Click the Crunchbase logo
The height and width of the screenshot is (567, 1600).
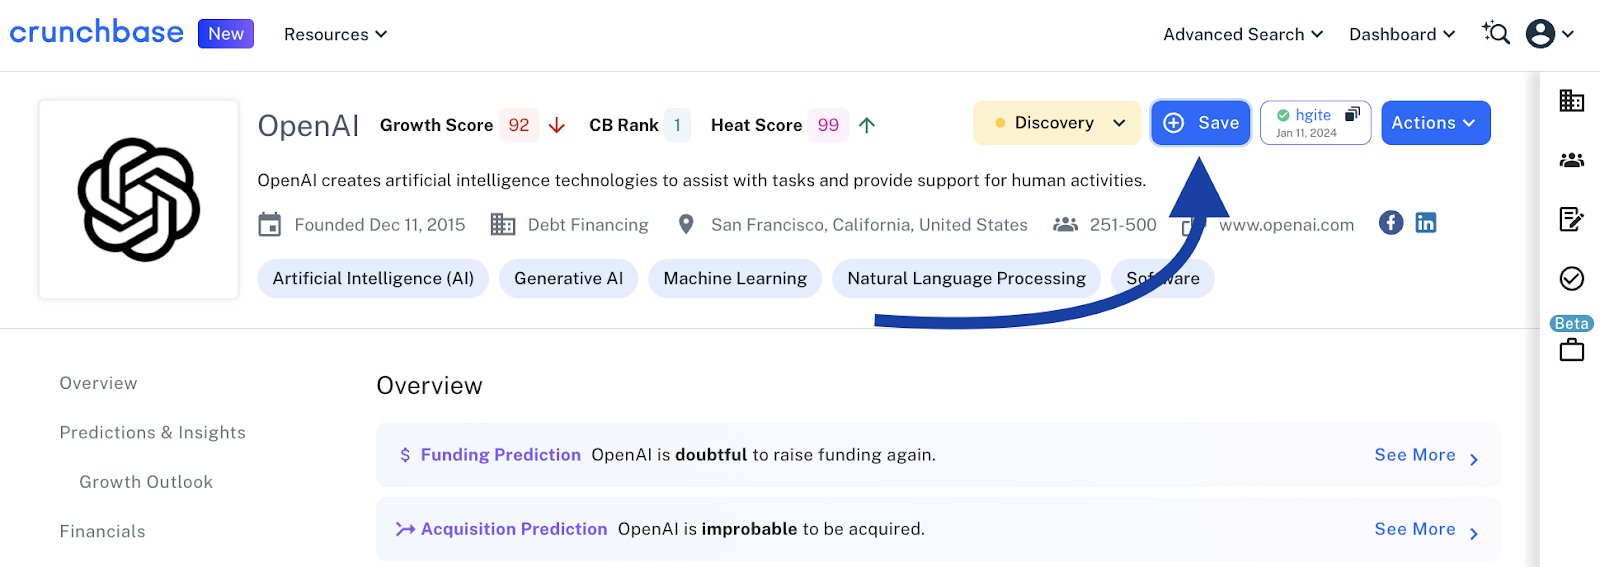pos(97,32)
